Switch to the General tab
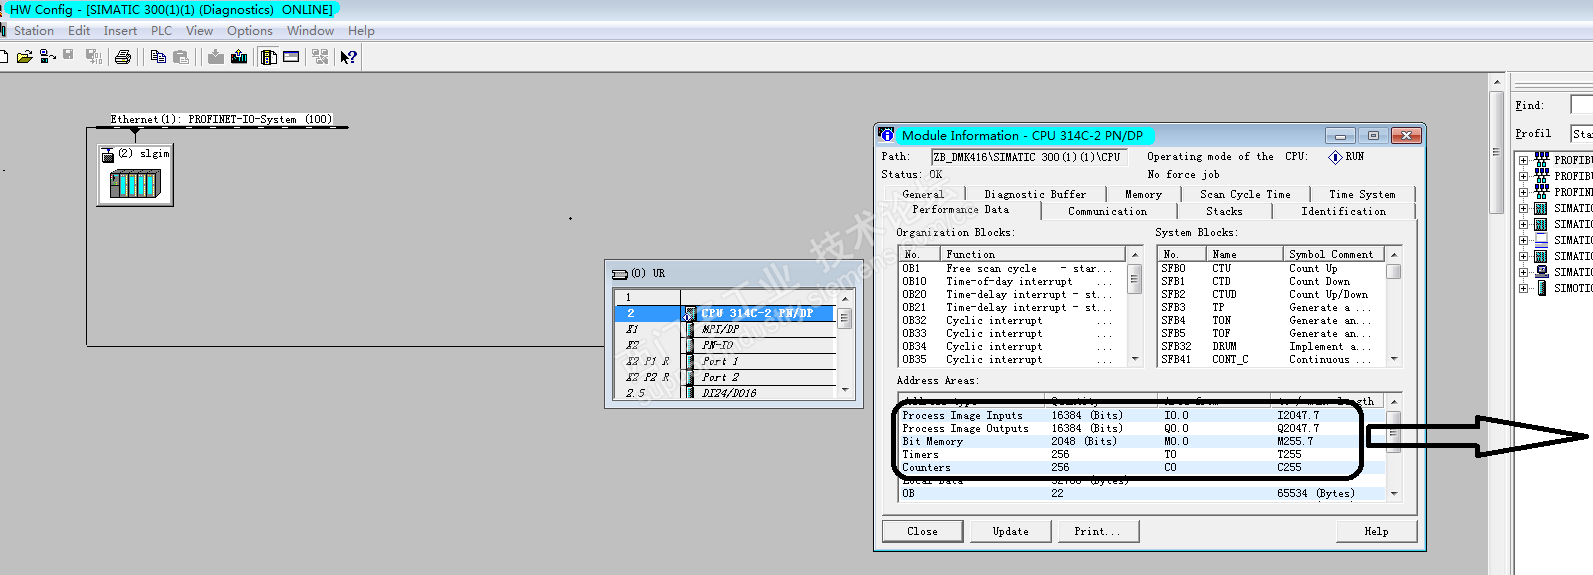Screen dimensions: 1593x575 [923, 194]
